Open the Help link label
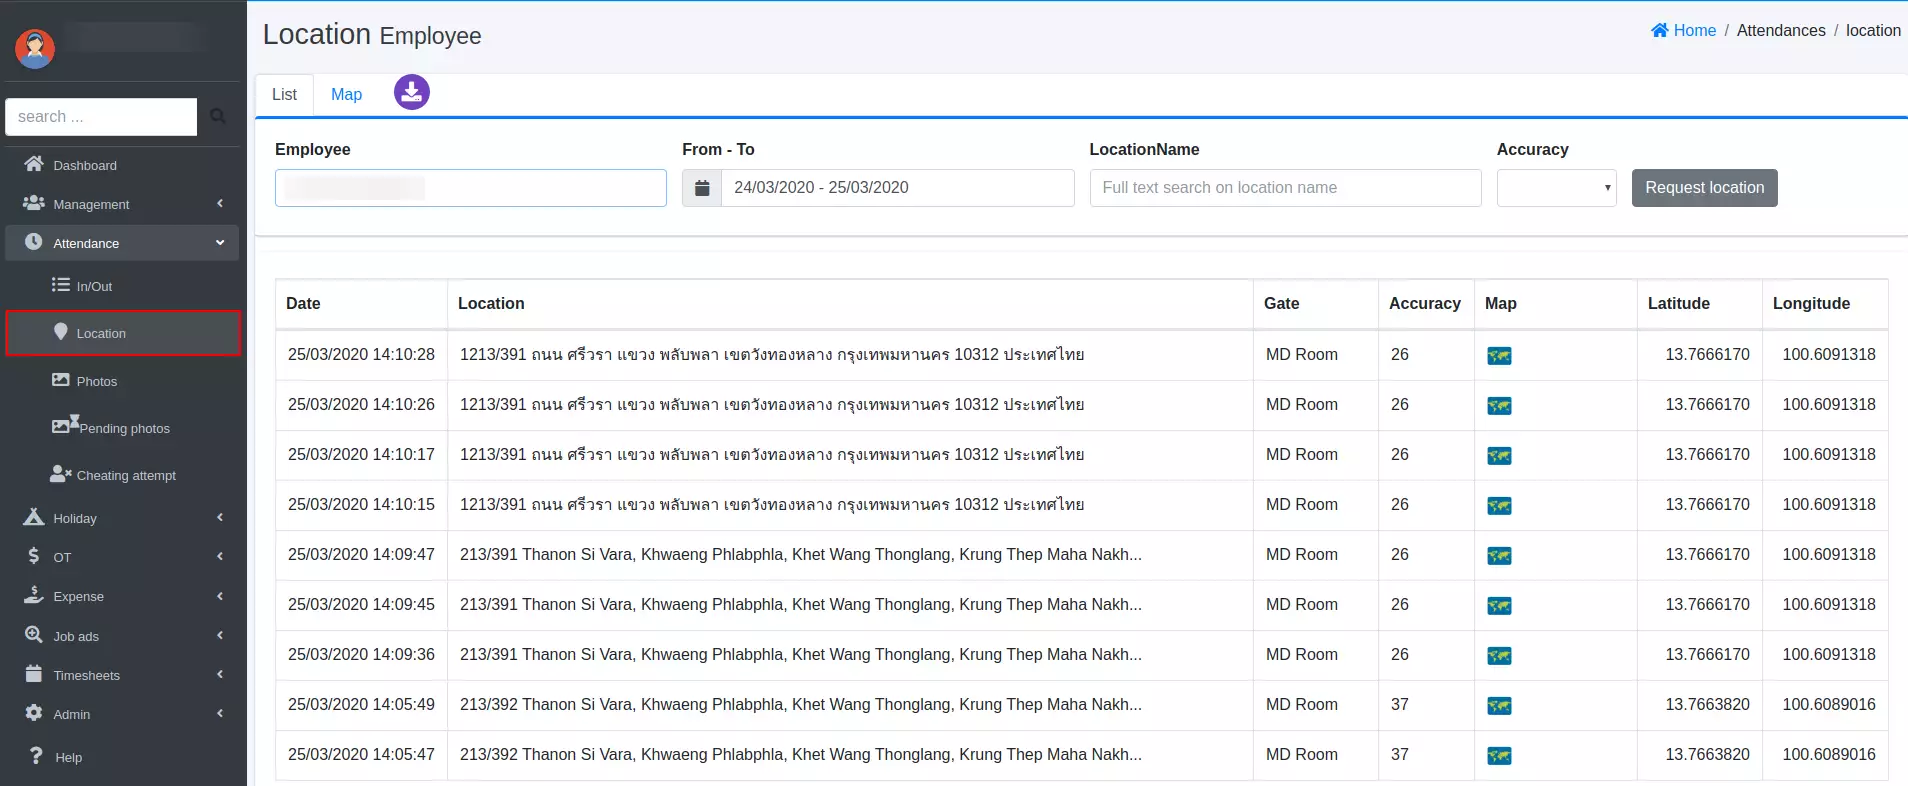 (x=68, y=757)
